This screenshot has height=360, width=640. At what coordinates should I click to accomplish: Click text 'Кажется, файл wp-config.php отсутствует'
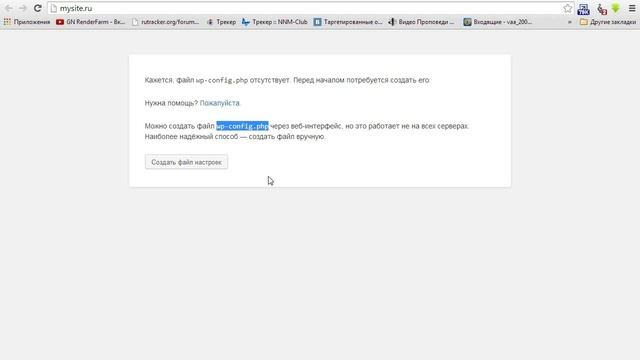217,80
